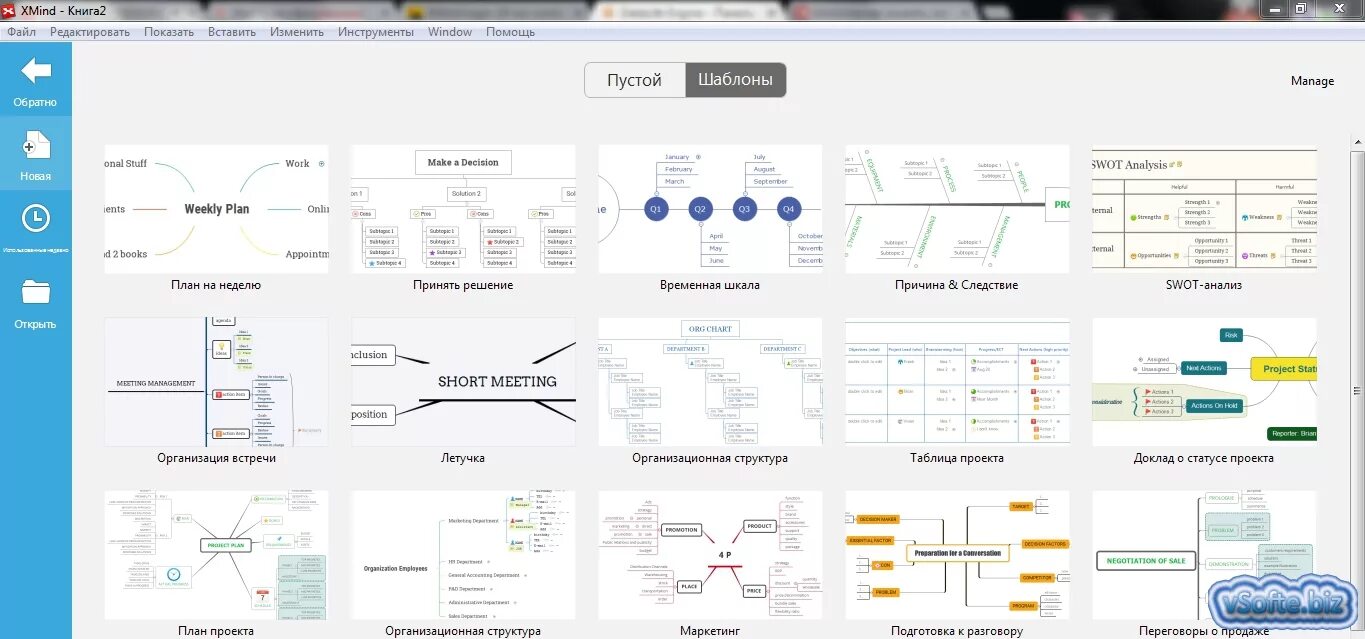Screen dimensions: 1365x639
Task: Click the Таблица проекта label
Action: tap(957, 458)
